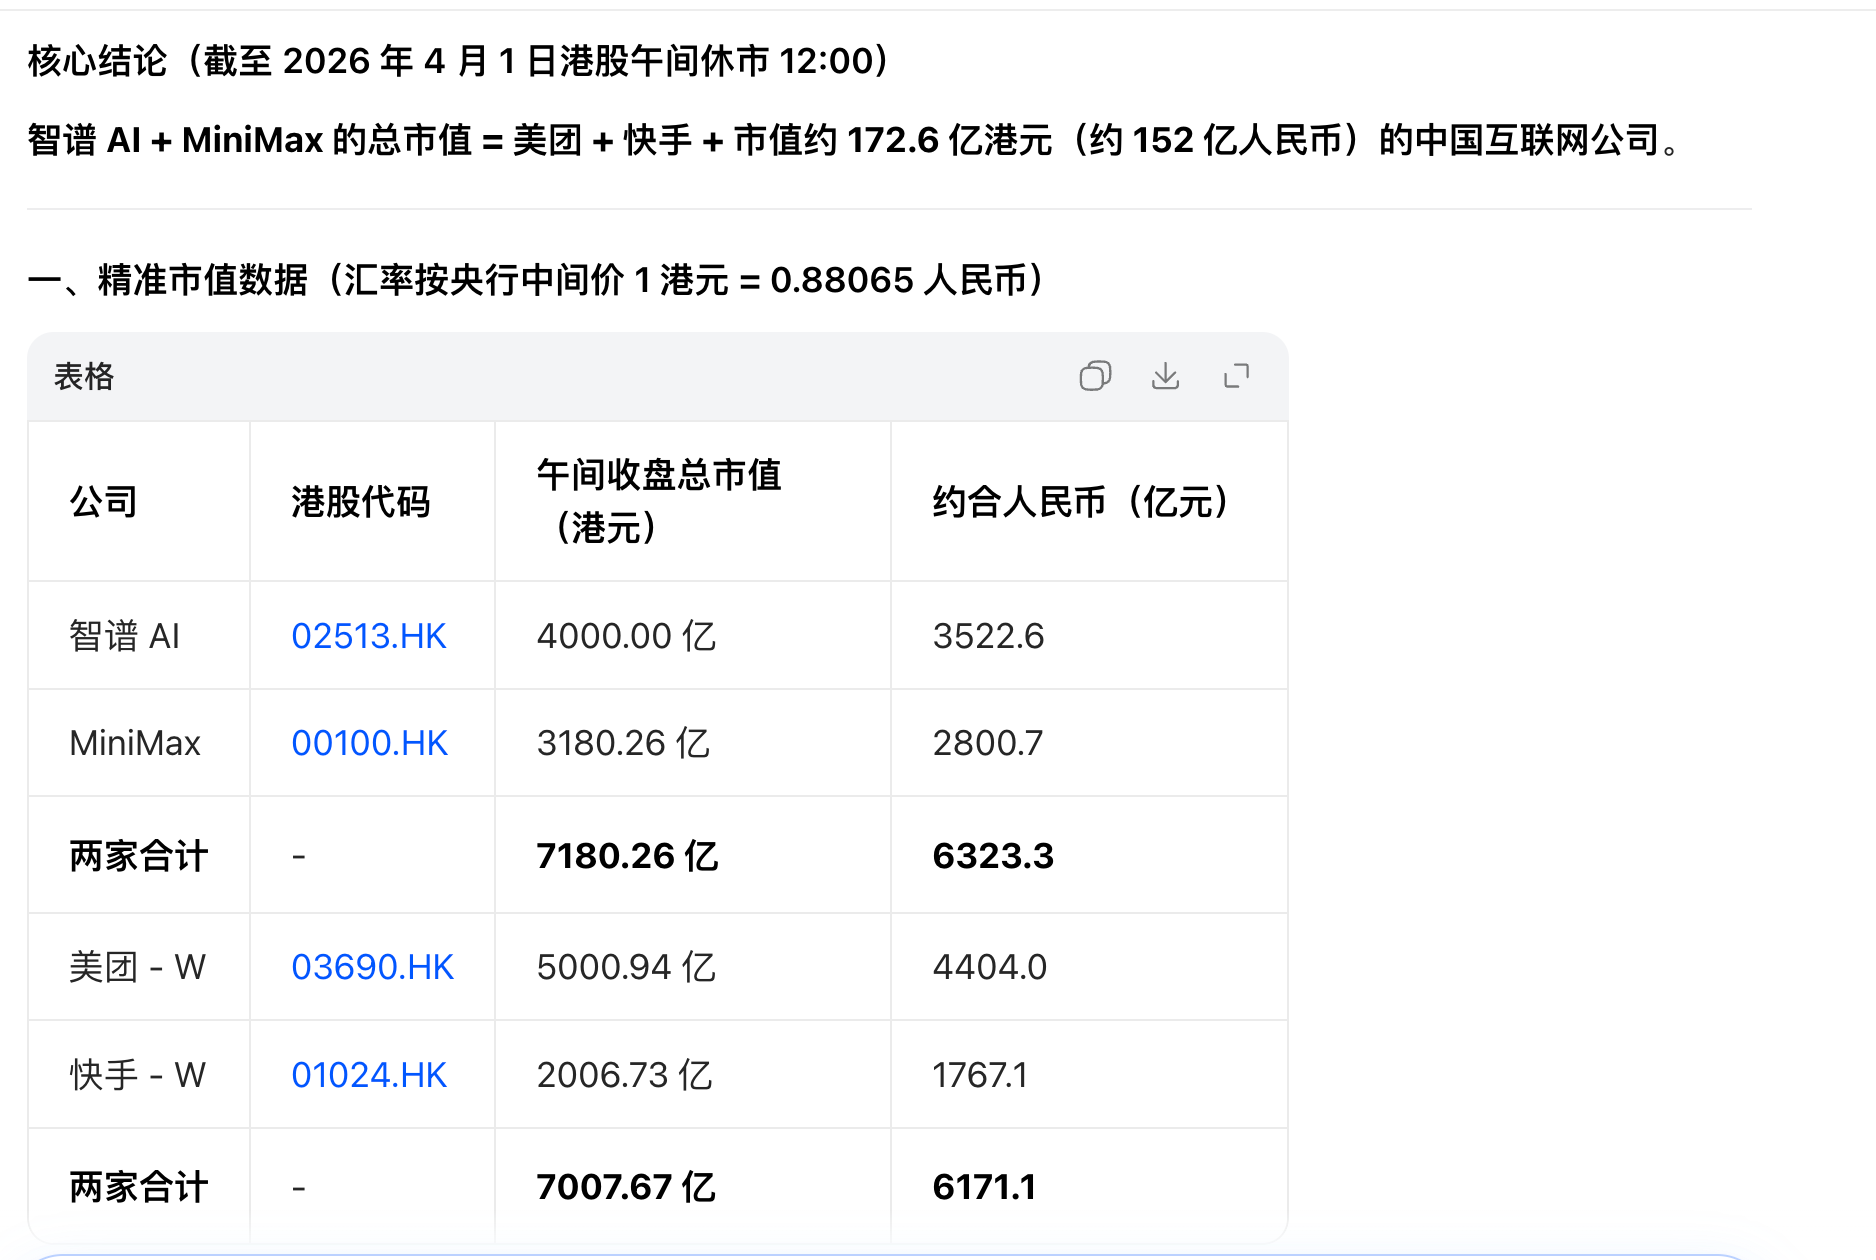The image size is (1876, 1260).
Task: Open the 01024.HK stock code link
Action: point(369,1075)
